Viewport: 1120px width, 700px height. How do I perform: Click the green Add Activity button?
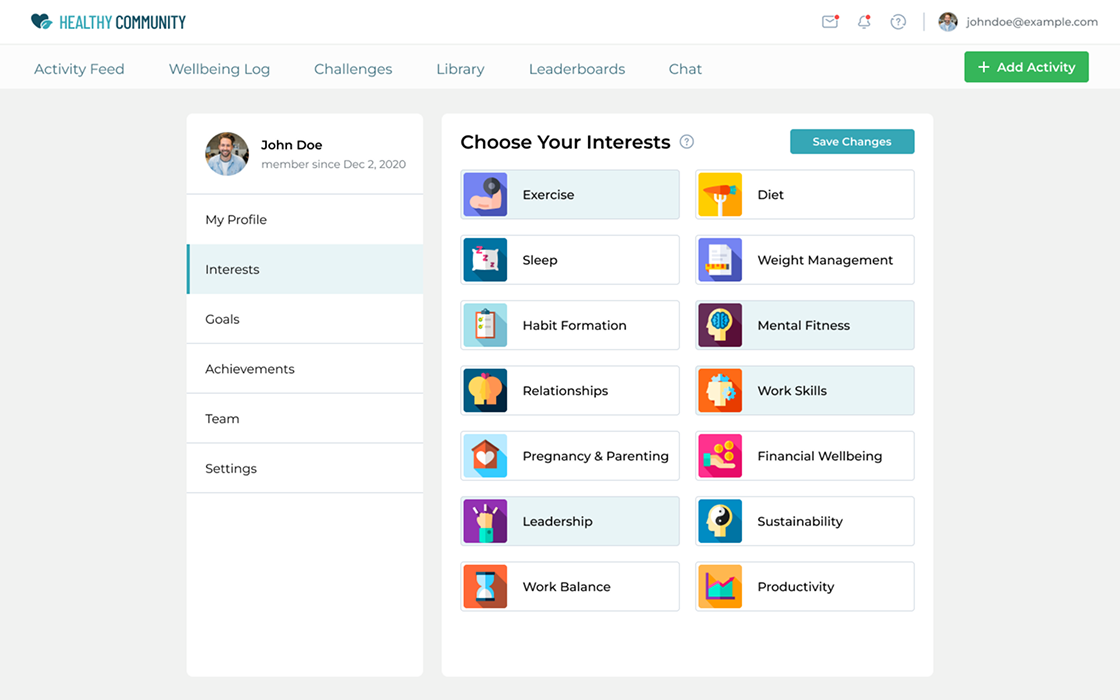1026,67
